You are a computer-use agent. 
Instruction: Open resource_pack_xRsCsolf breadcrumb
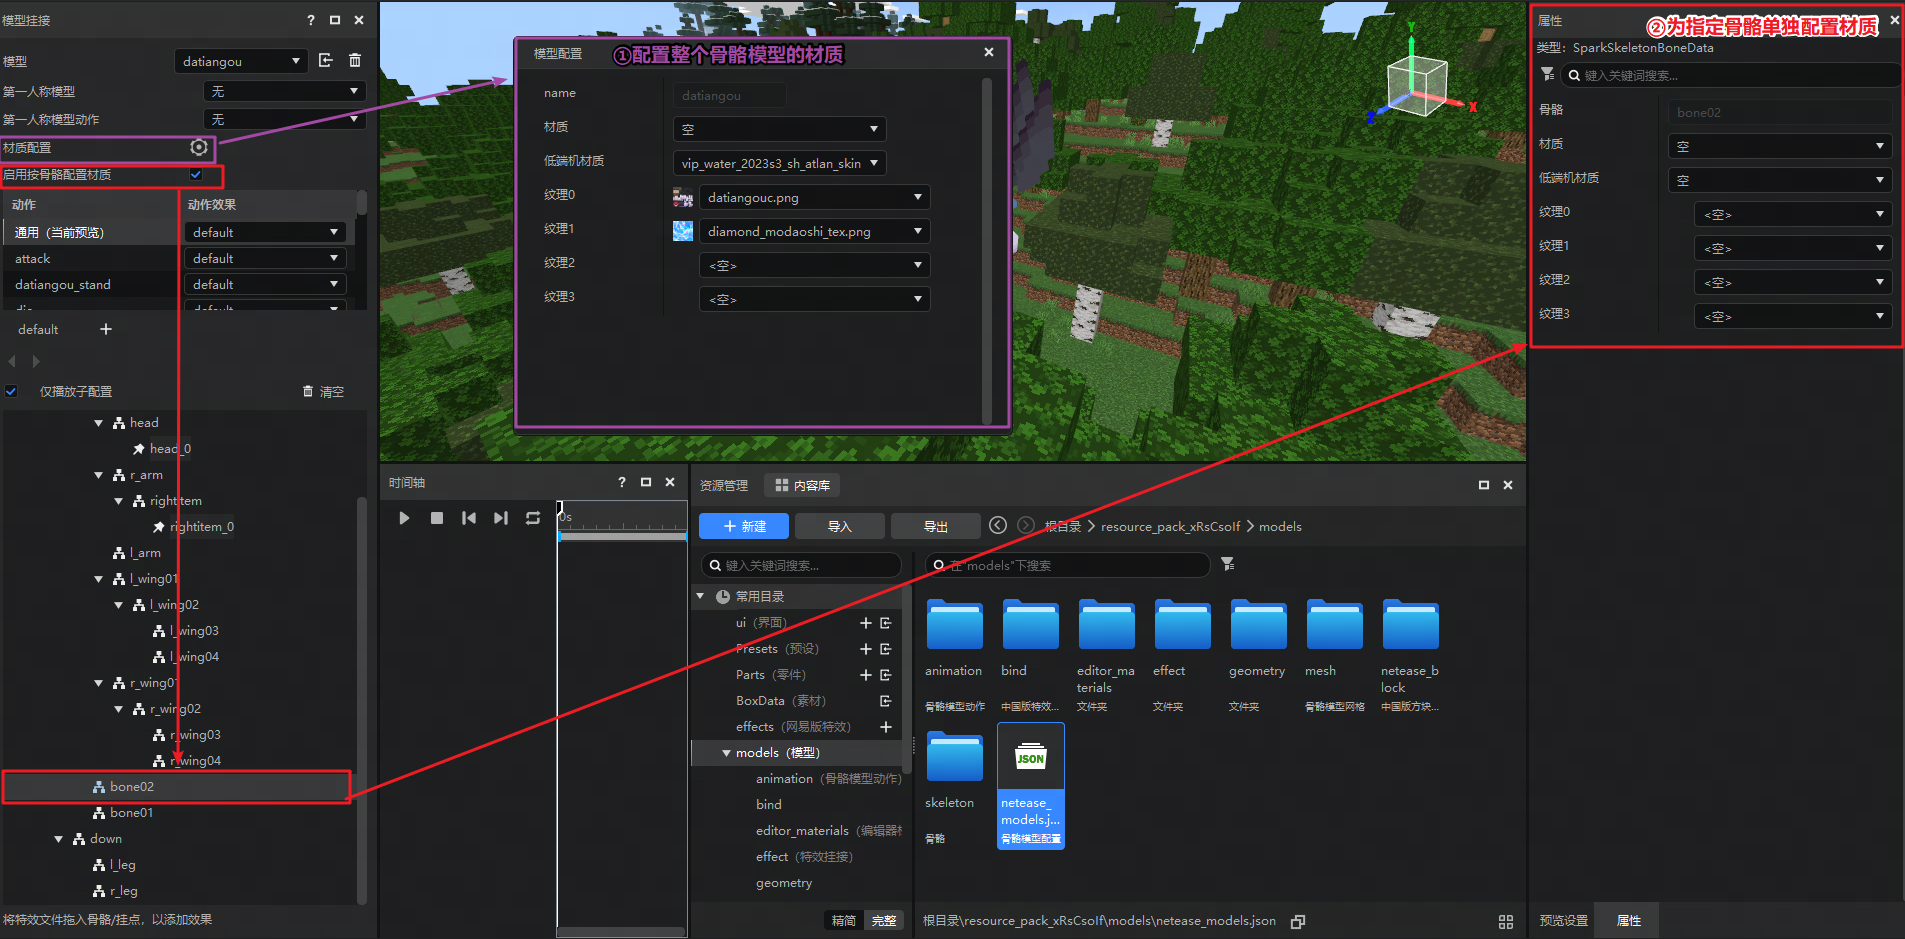1171,527
